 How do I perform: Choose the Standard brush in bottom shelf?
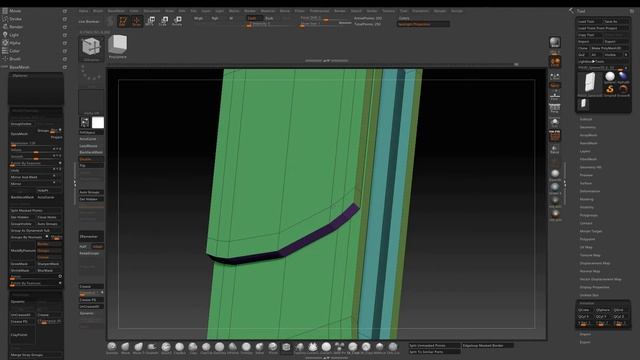tap(112, 347)
